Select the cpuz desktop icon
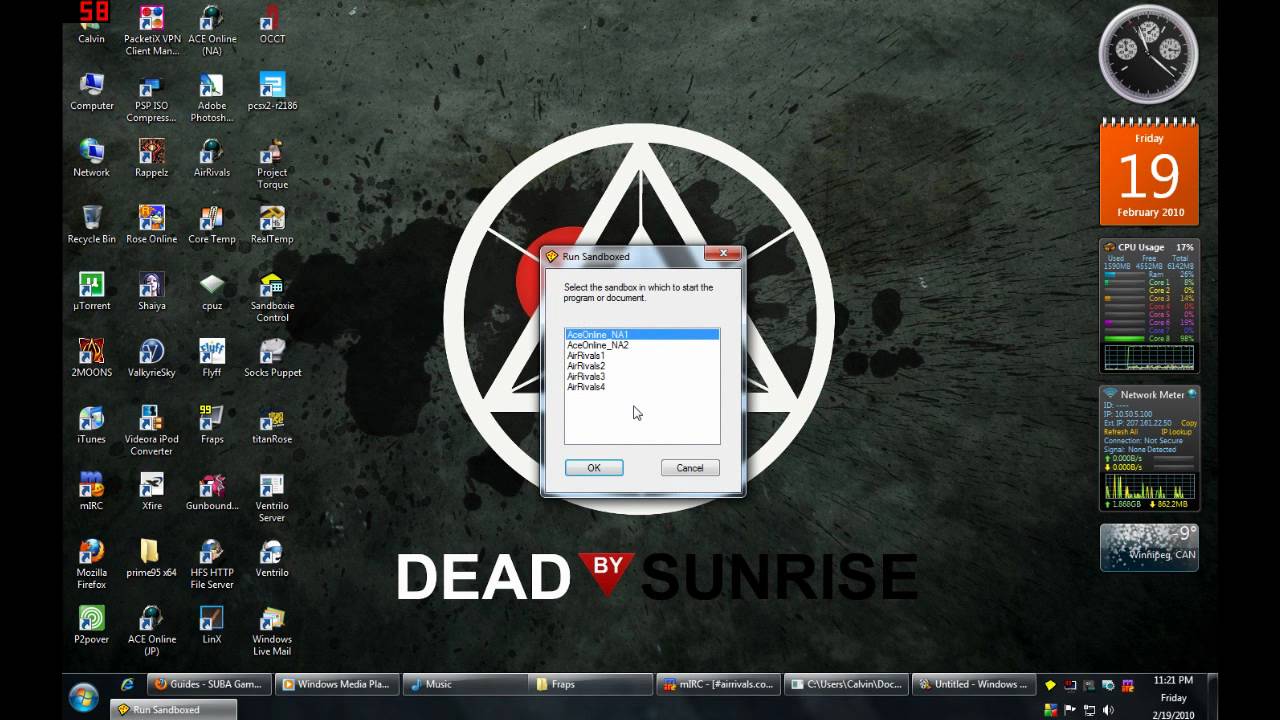Viewport: 1280px width, 720px height. click(x=212, y=291)
